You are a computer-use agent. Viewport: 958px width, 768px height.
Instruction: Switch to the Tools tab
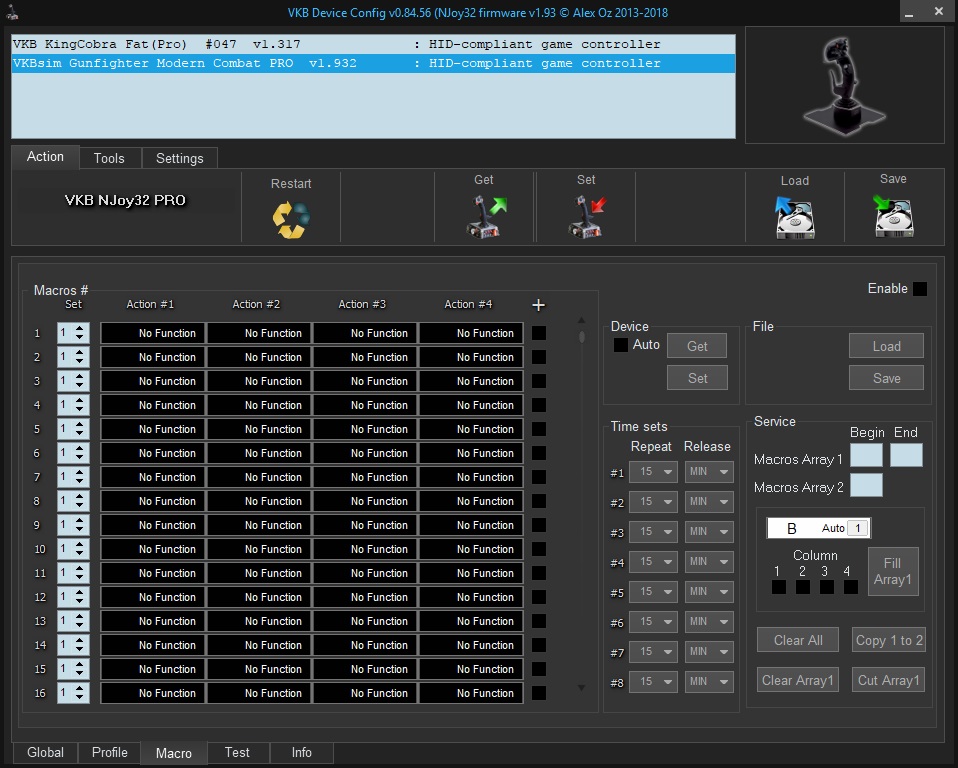pos(109,158)
